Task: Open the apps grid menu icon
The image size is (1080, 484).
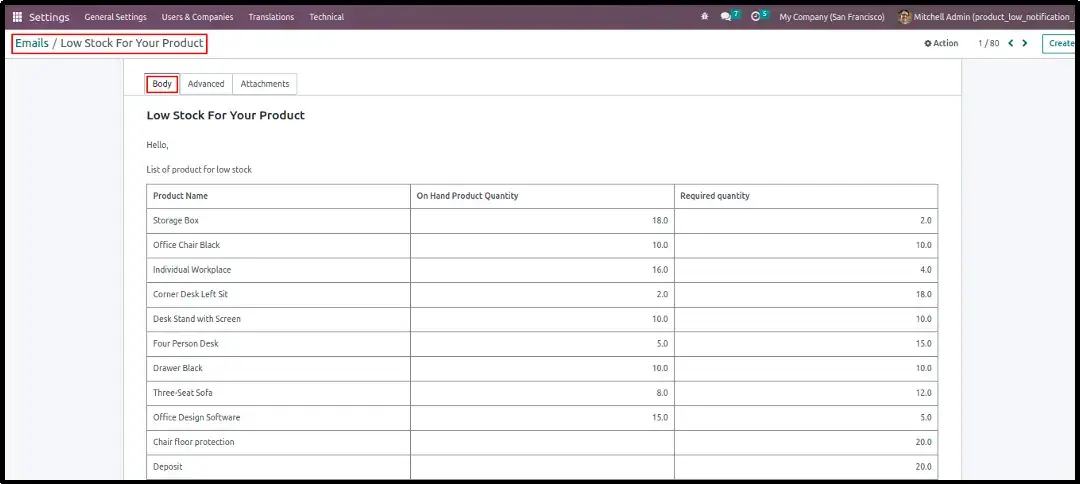Action: point(17,17)
